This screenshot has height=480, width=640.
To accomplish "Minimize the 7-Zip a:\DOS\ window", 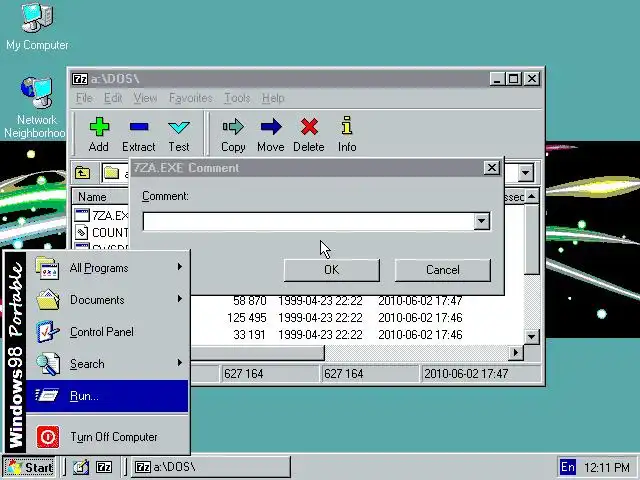I will click(x=497, y=78).
